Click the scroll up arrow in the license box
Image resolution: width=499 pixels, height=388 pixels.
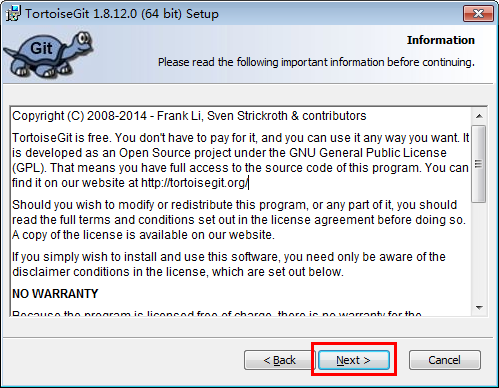479,116
